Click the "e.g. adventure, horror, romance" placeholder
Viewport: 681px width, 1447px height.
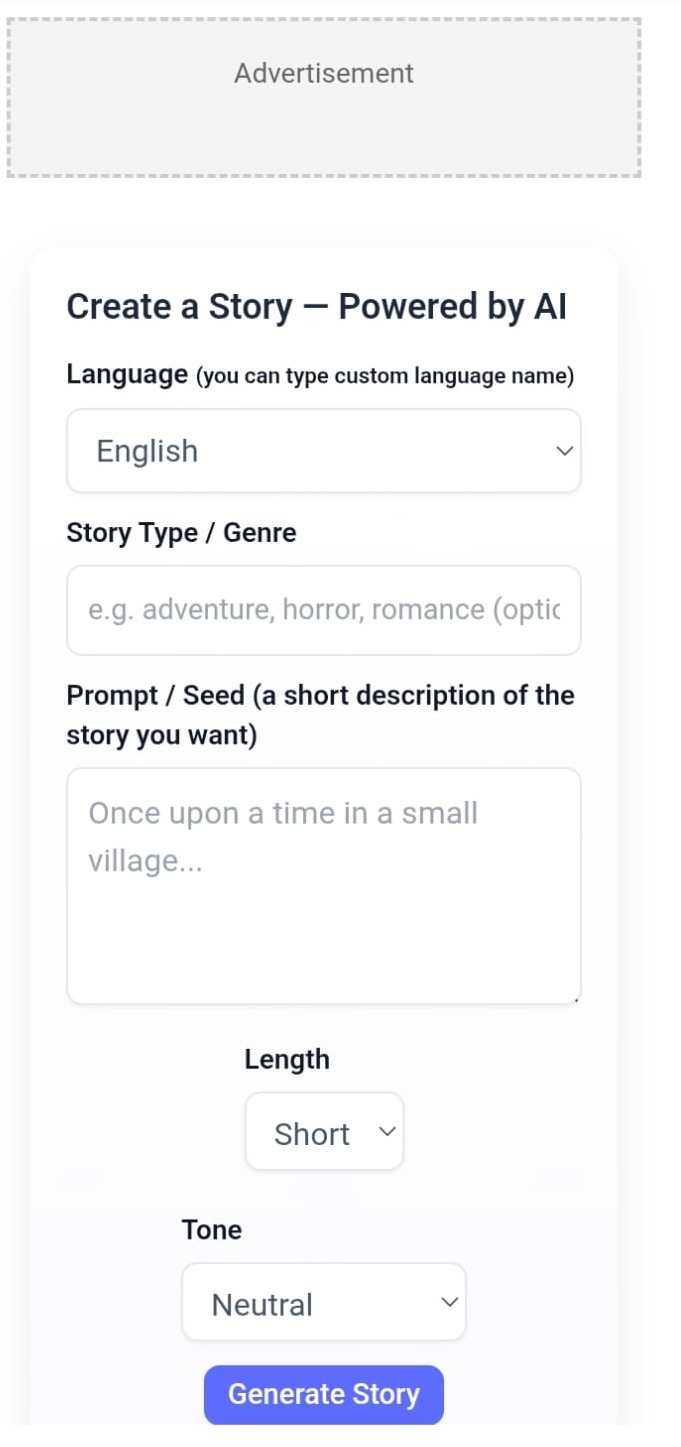click(323, 610)
